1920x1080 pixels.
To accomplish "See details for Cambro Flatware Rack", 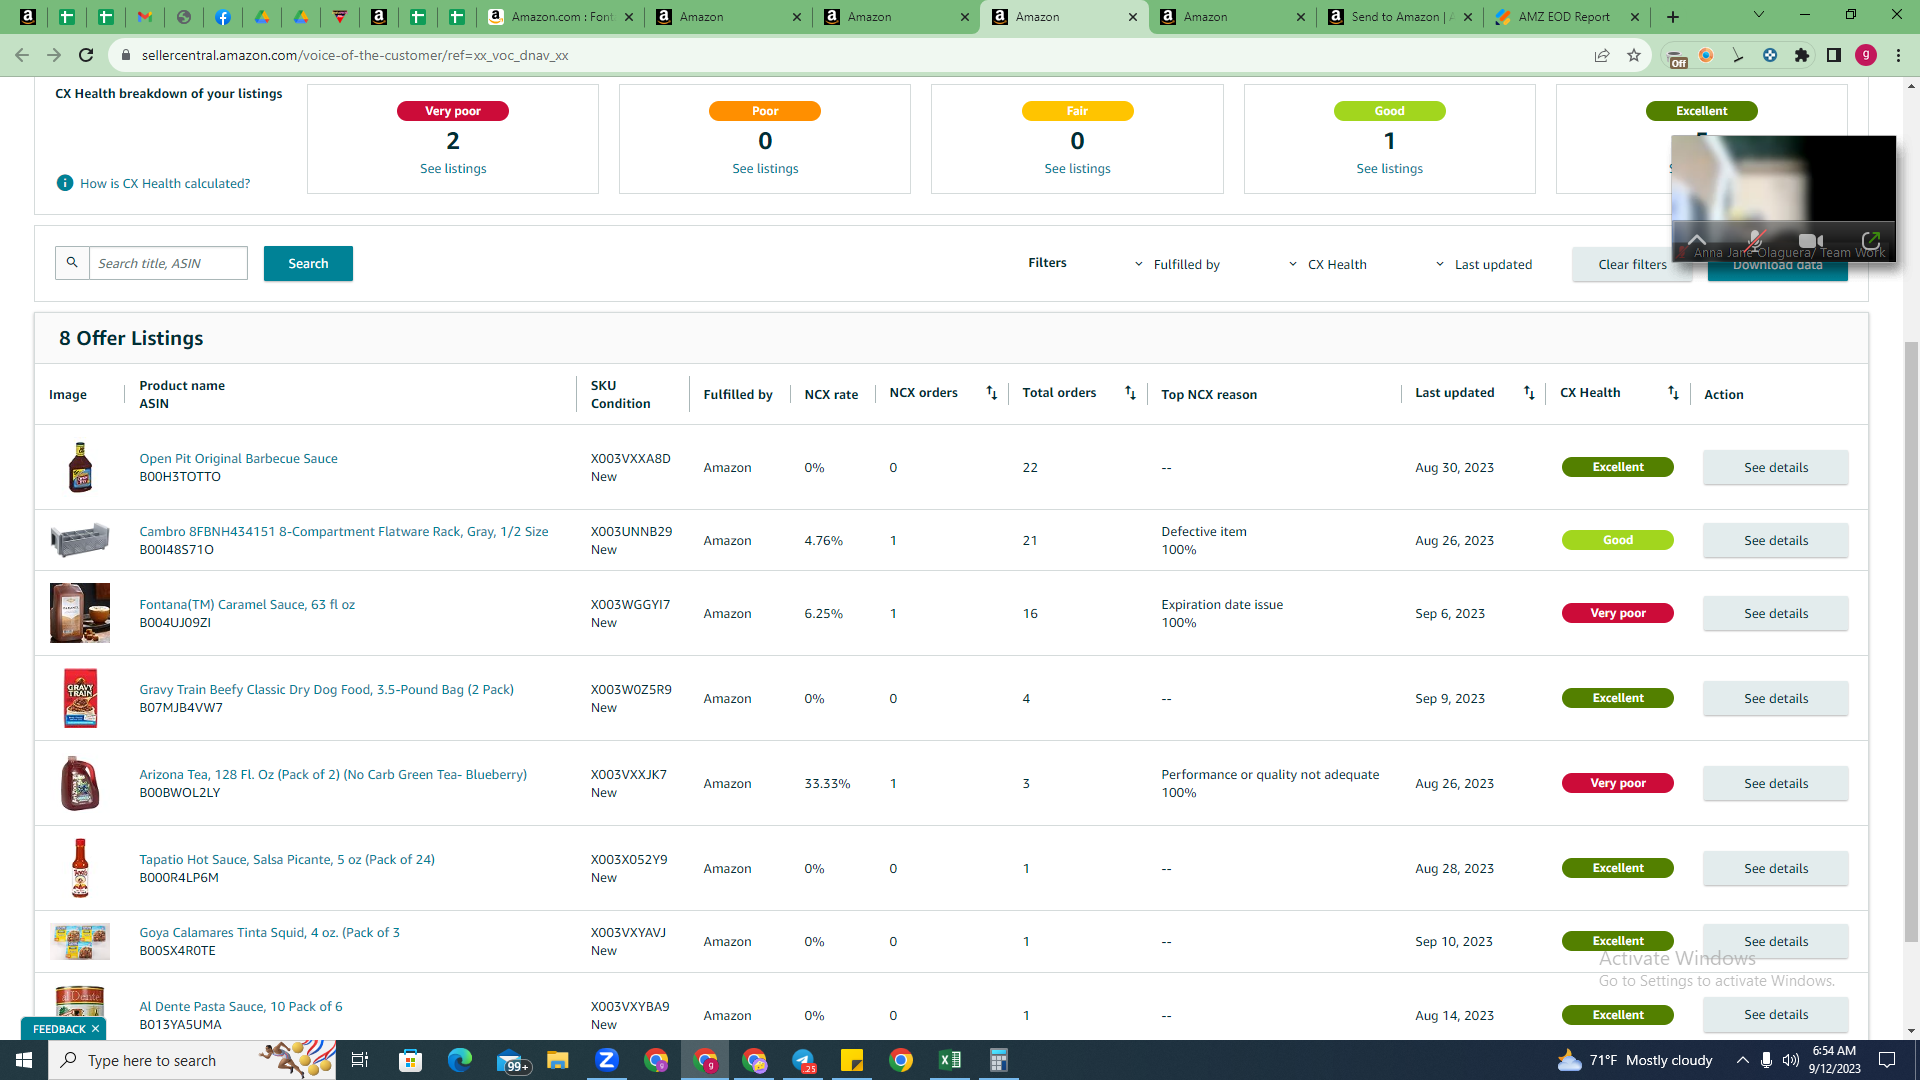I will (1776, 540).
